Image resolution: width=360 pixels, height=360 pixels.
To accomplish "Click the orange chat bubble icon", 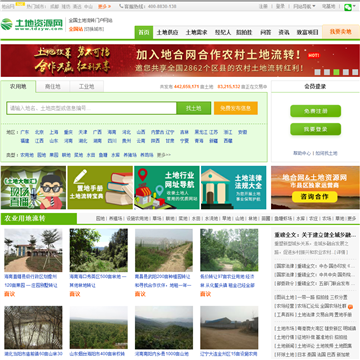I will point(350,307).
